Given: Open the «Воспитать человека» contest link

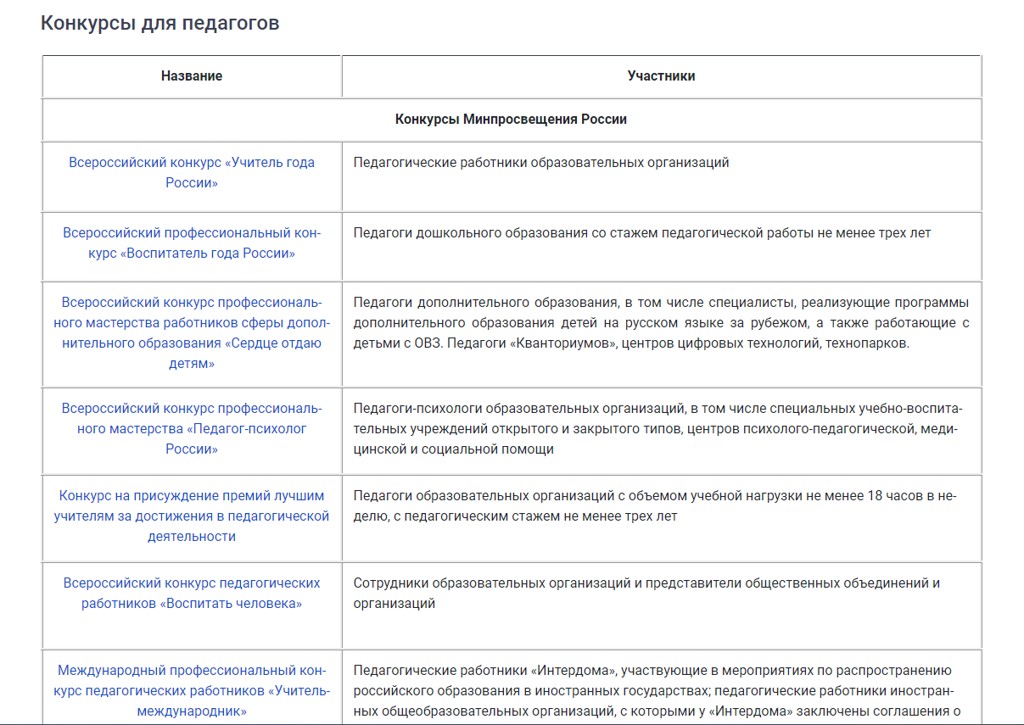Looking at the screenshot, I should (191, 593).
